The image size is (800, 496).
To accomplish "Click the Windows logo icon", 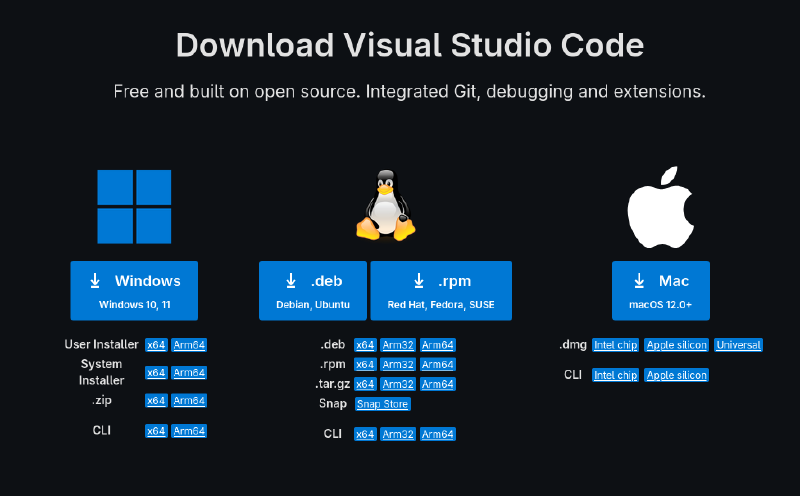I will (x=134, y=207).
